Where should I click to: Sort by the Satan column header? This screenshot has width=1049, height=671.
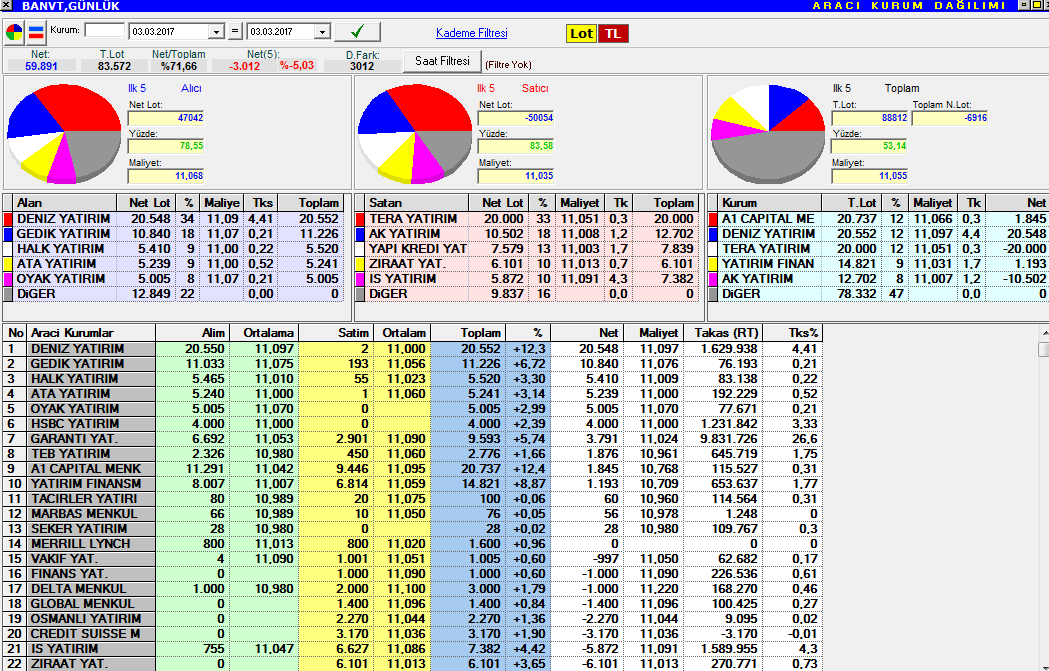tap(417, 203)
